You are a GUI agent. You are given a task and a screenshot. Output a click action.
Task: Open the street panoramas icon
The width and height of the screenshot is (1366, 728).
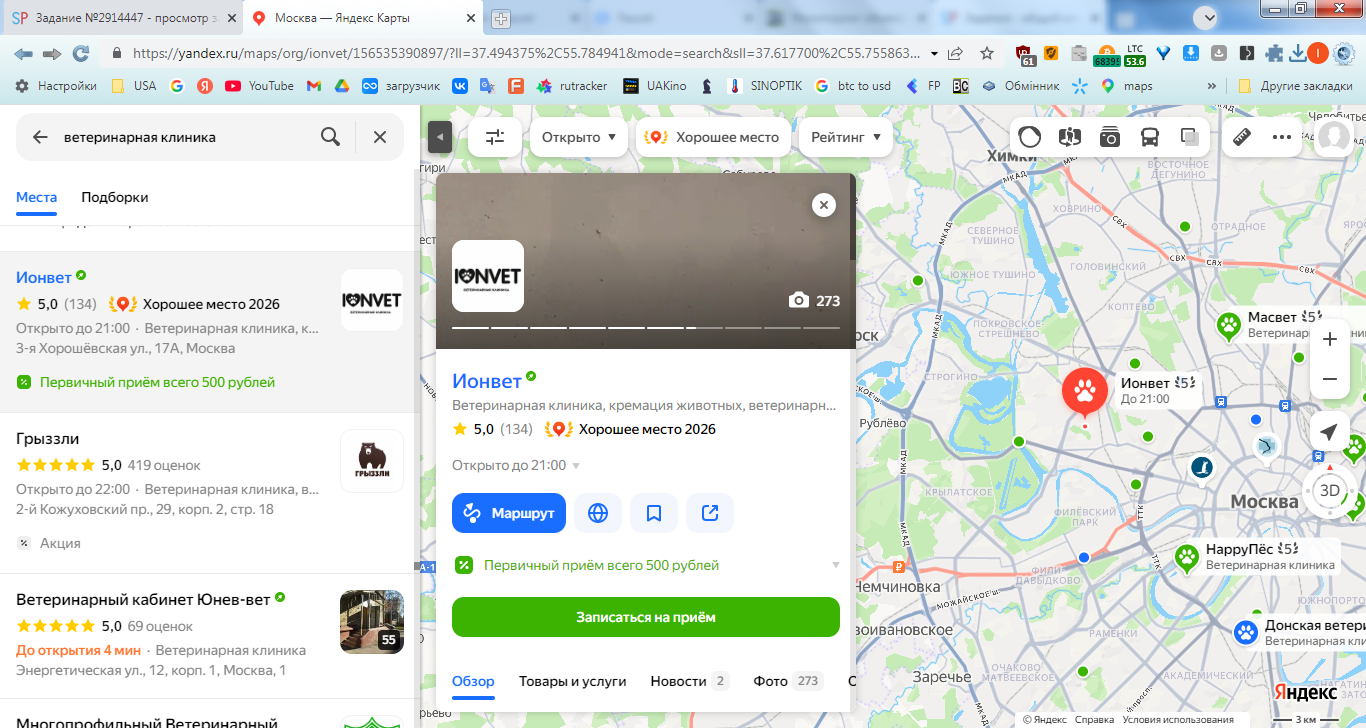point(1070,137)
